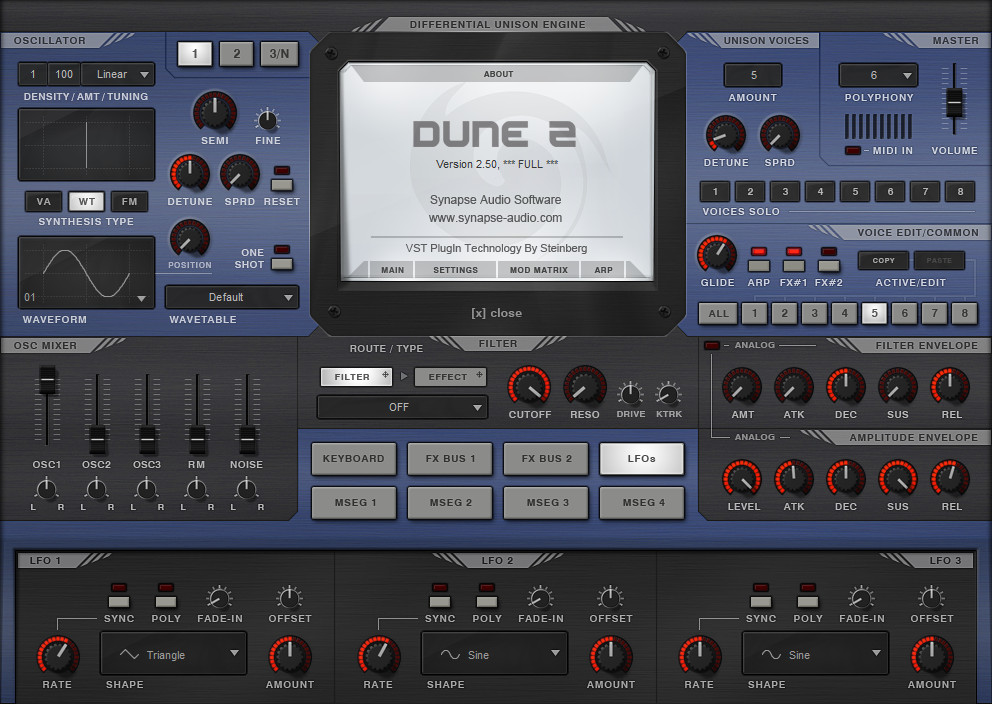Image resolution: width=992 pixels, height=704 pixels.
Task: Click the filter KTRK knob
Action: tap(668, 394)
